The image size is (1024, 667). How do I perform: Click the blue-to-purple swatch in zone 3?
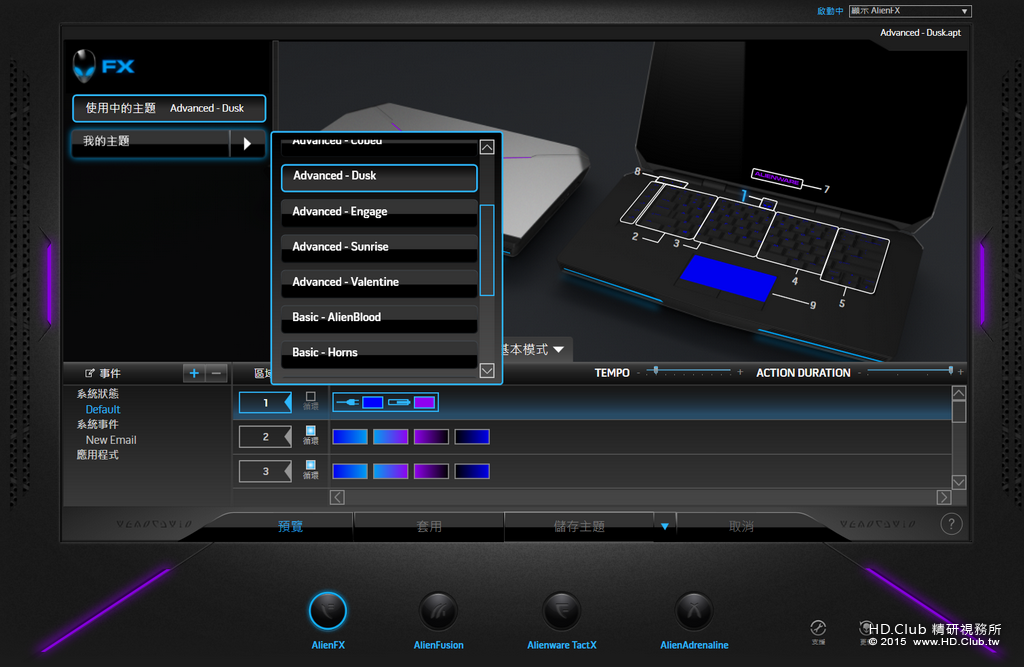tap(391, 471)
